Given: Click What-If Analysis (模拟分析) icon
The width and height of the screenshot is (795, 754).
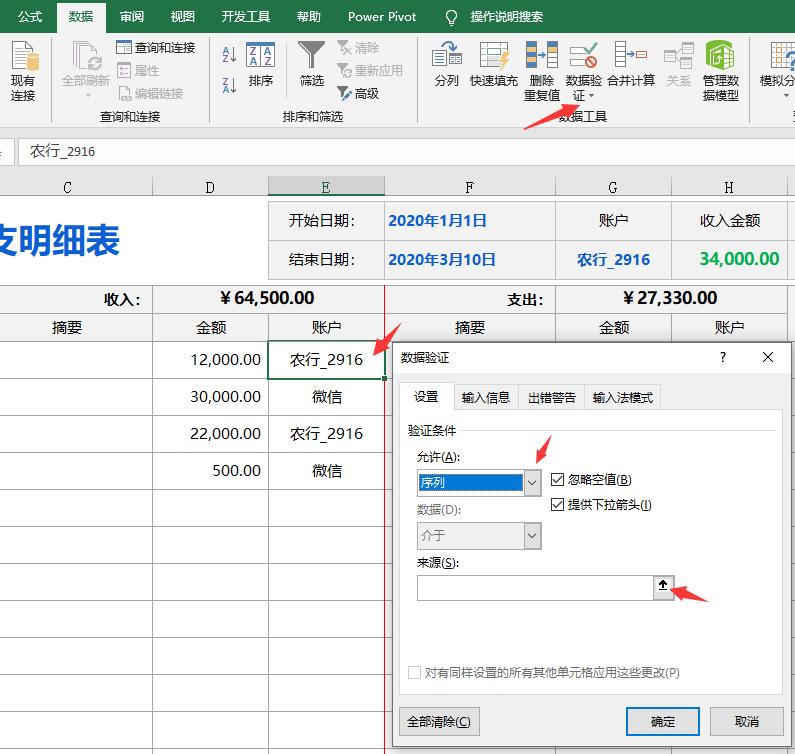Looking at the screenshot, I should coord(781,55).
